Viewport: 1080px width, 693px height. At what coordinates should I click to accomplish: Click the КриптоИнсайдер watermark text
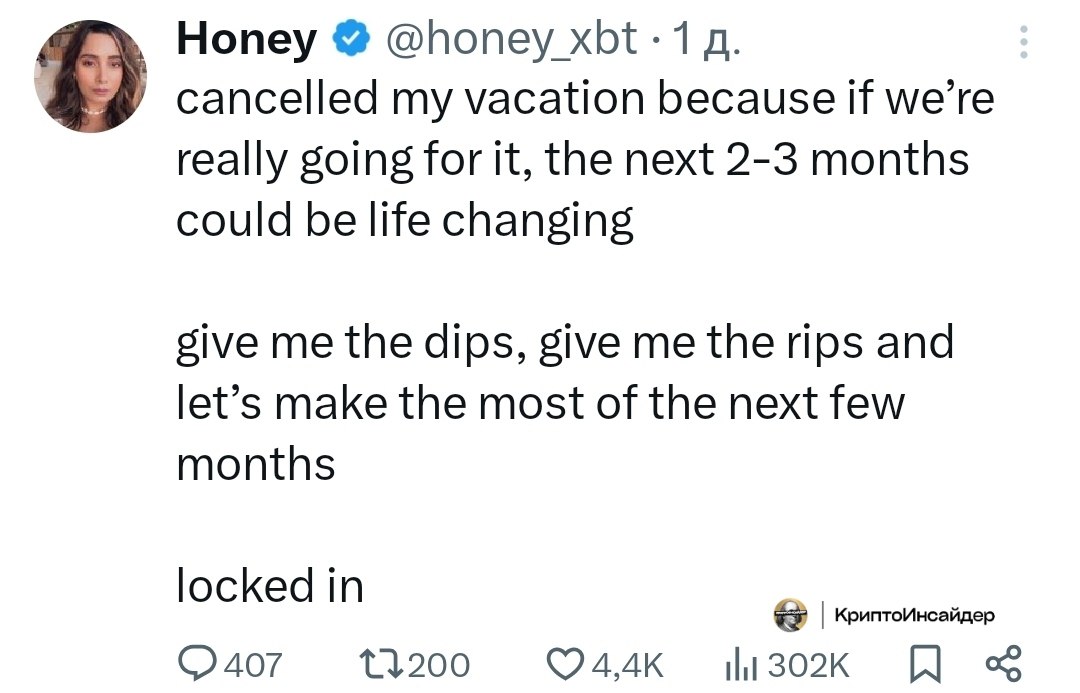(x=914, y=614)
